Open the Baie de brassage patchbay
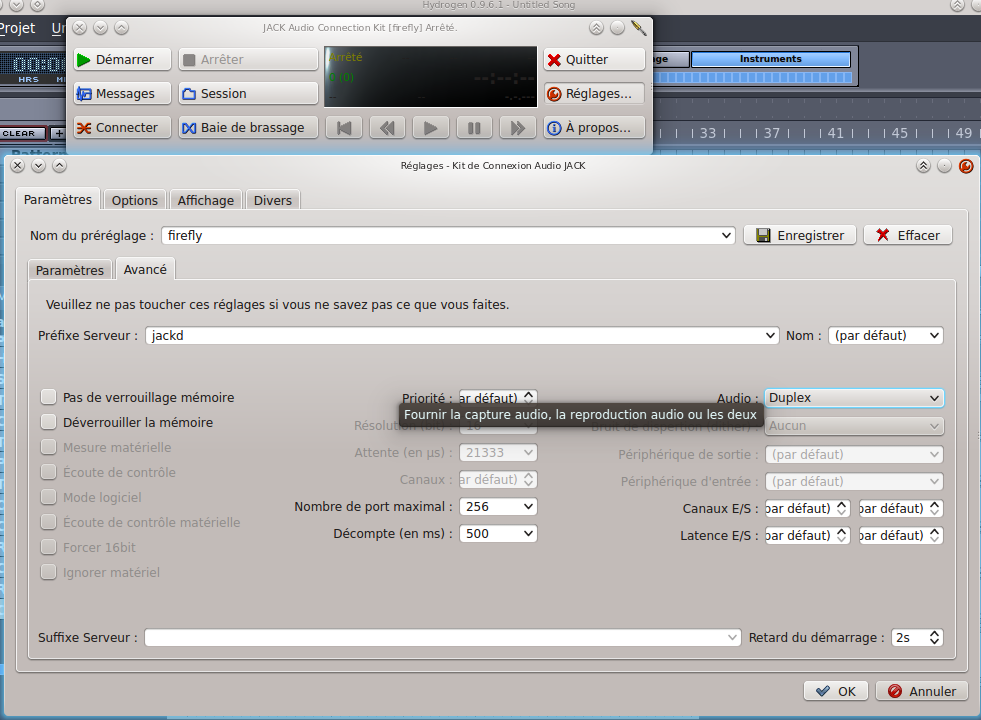The height and width of the screenshot is (720, 981). click(x=248, y=127)
